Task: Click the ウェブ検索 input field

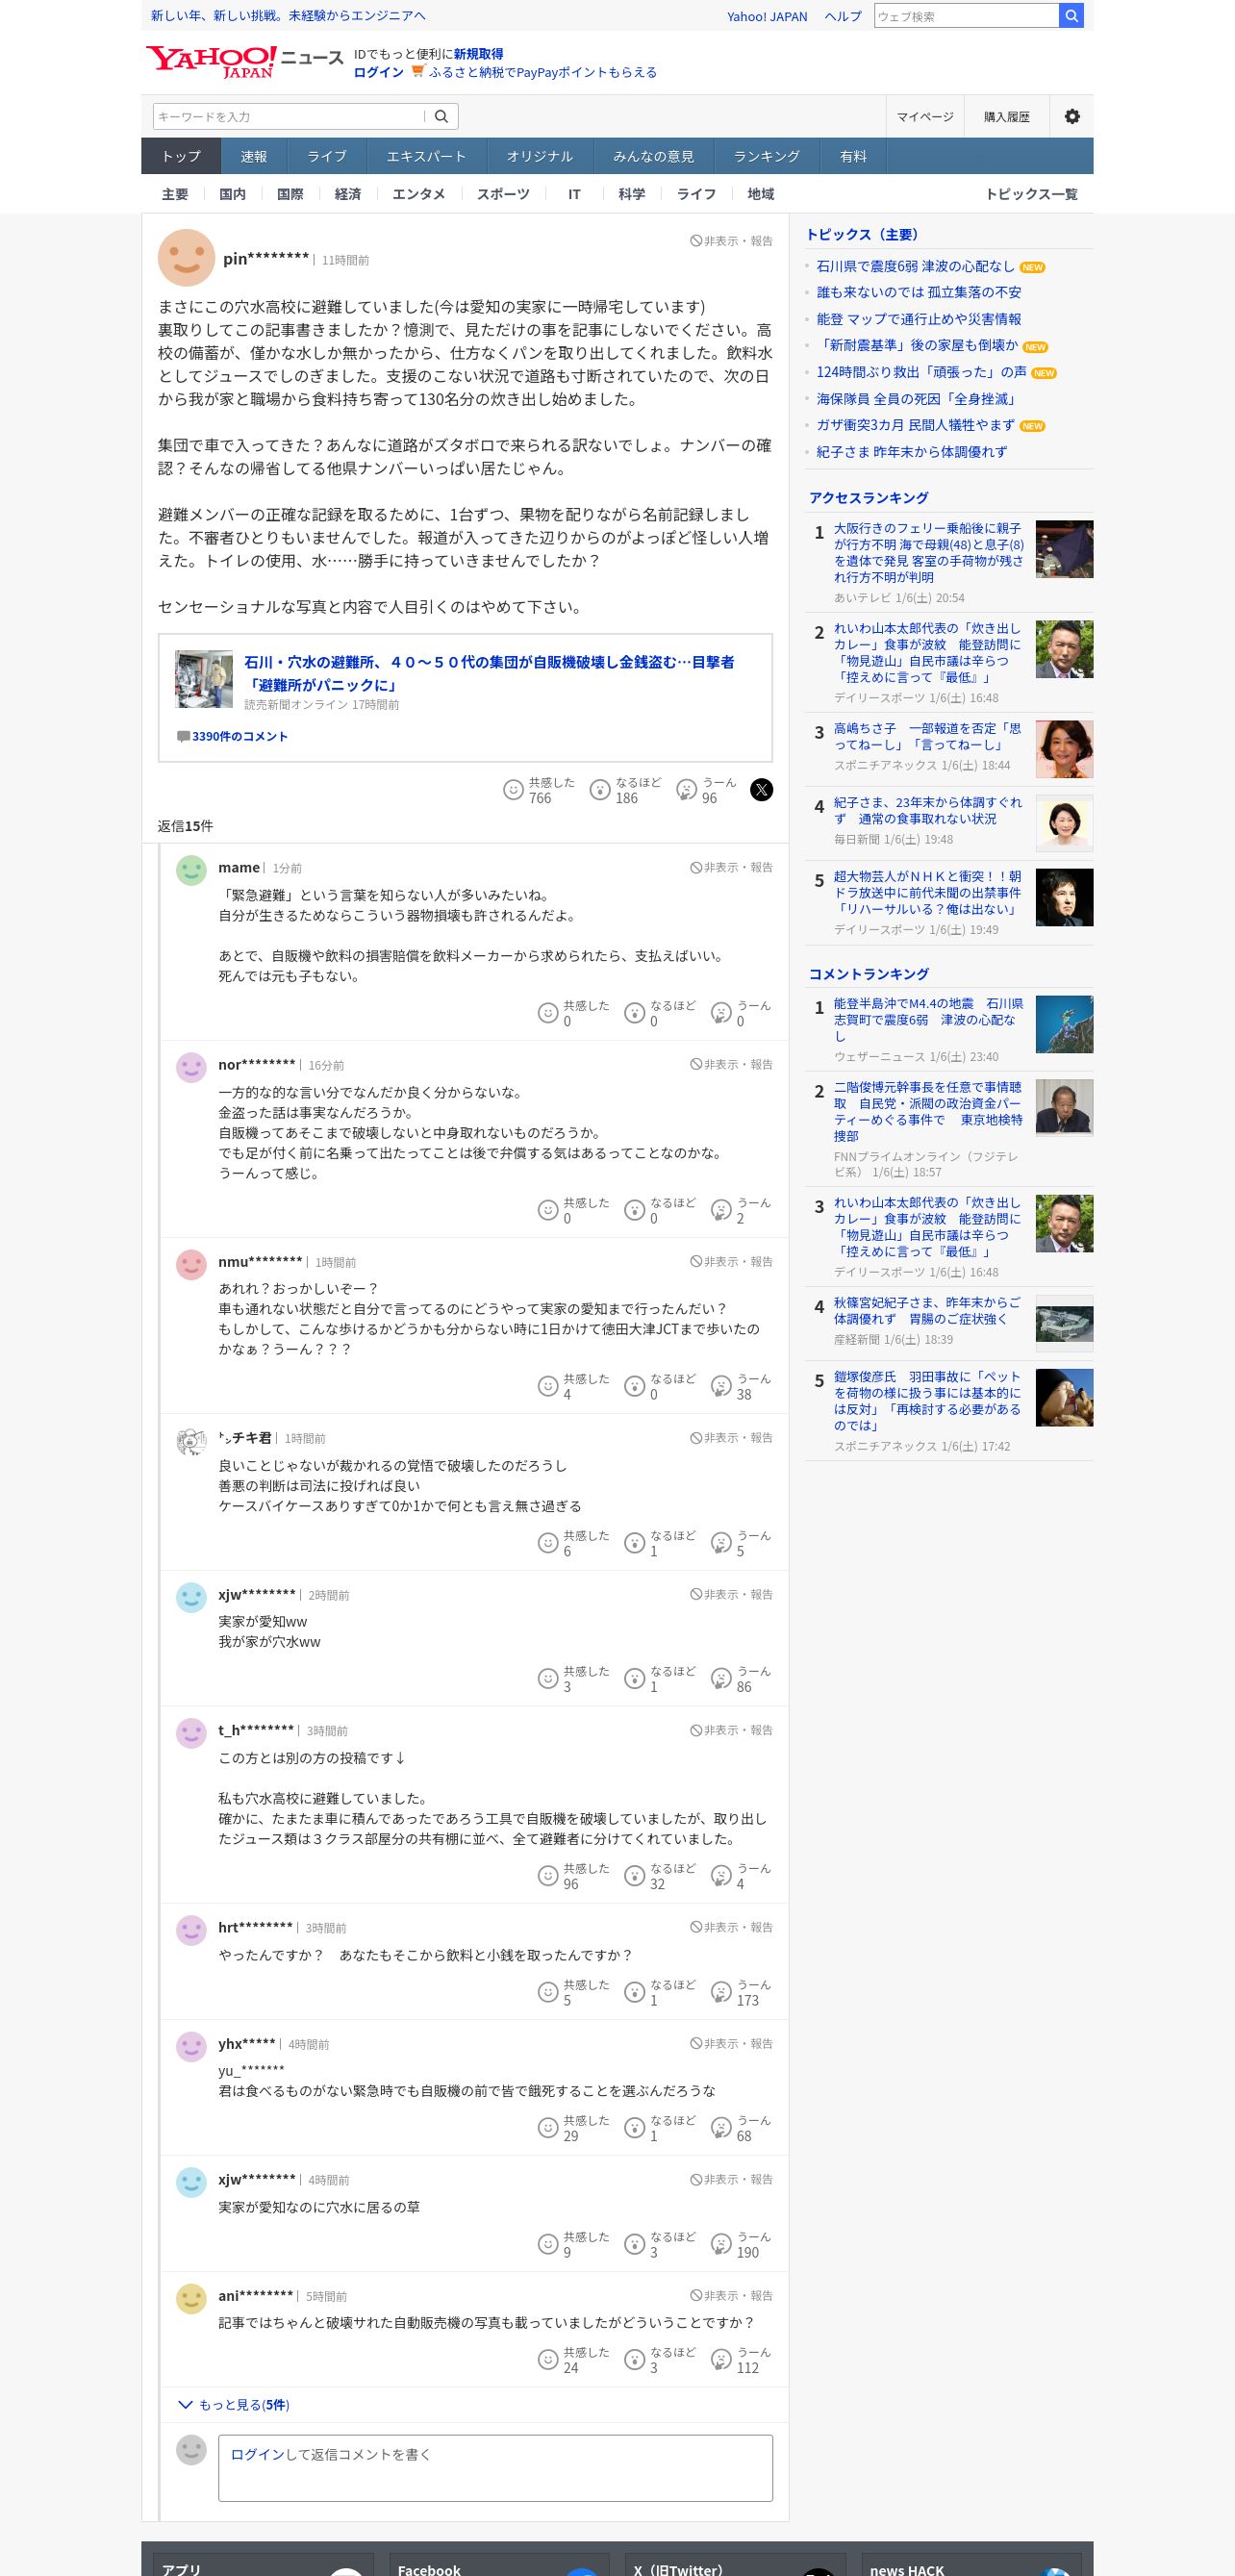Action: 966,16
